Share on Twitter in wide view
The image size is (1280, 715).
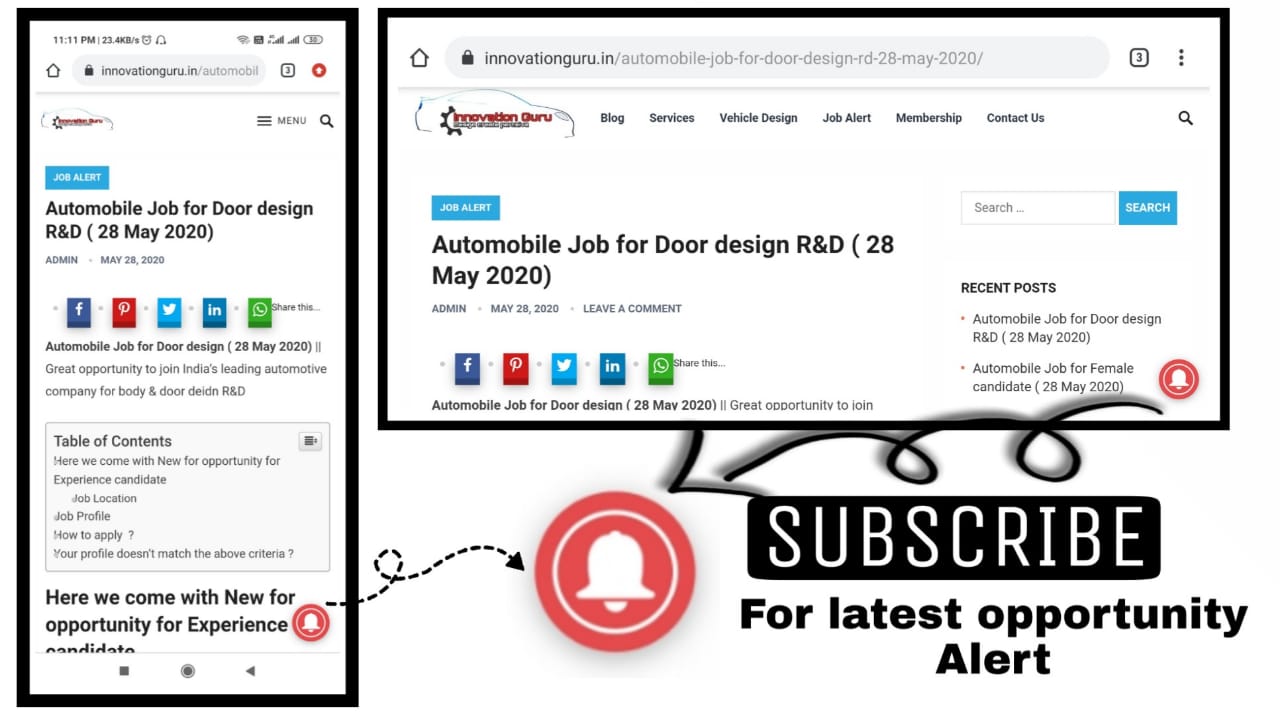pyautogui.click(x=564, y=367)
